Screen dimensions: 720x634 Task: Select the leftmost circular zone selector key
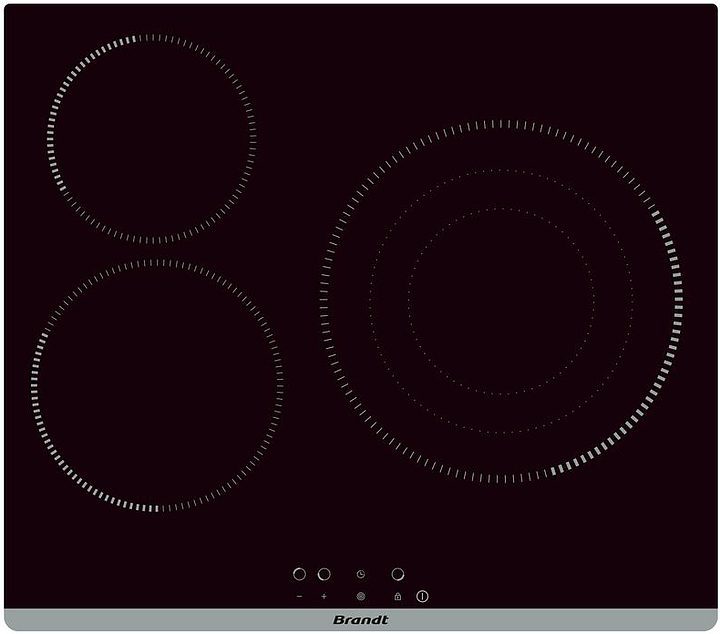[299, 574]
